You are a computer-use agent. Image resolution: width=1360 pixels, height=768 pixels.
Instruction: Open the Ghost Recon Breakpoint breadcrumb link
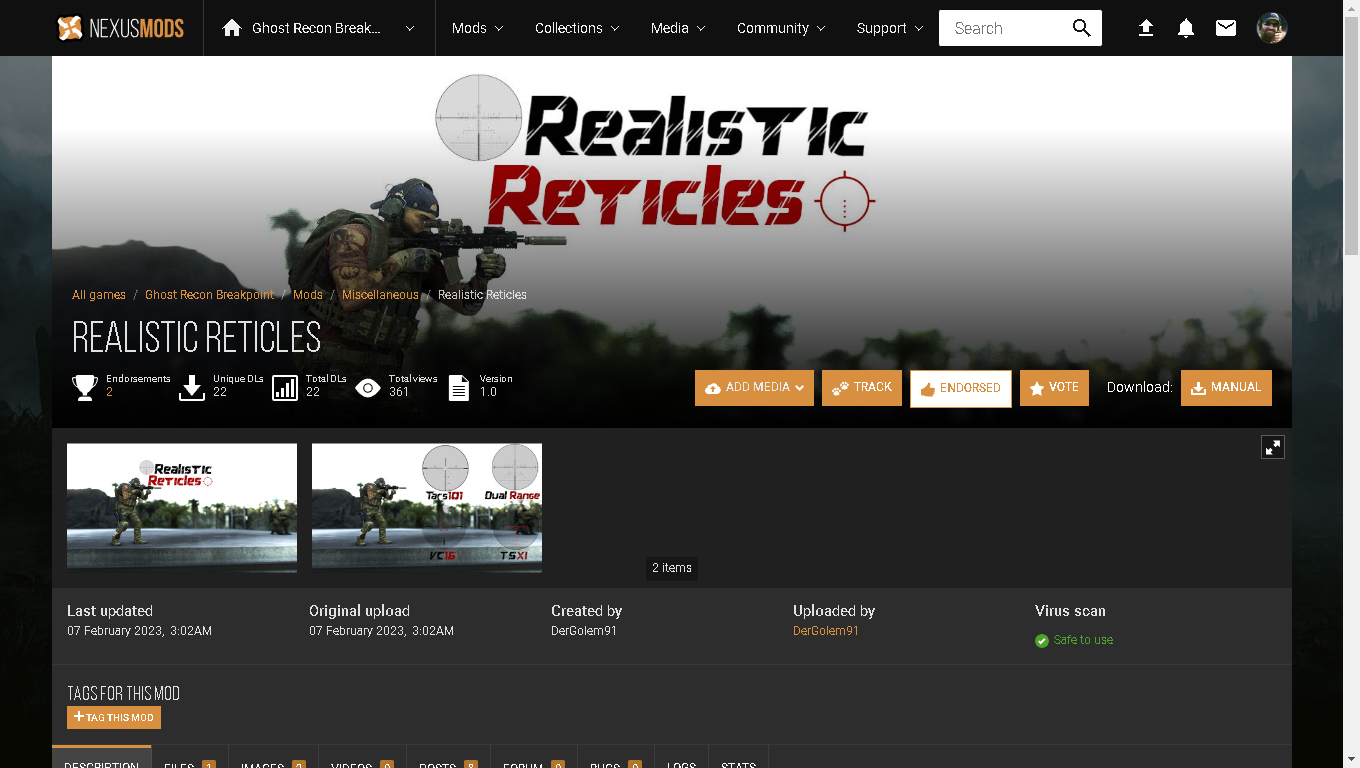click(210, 295)
